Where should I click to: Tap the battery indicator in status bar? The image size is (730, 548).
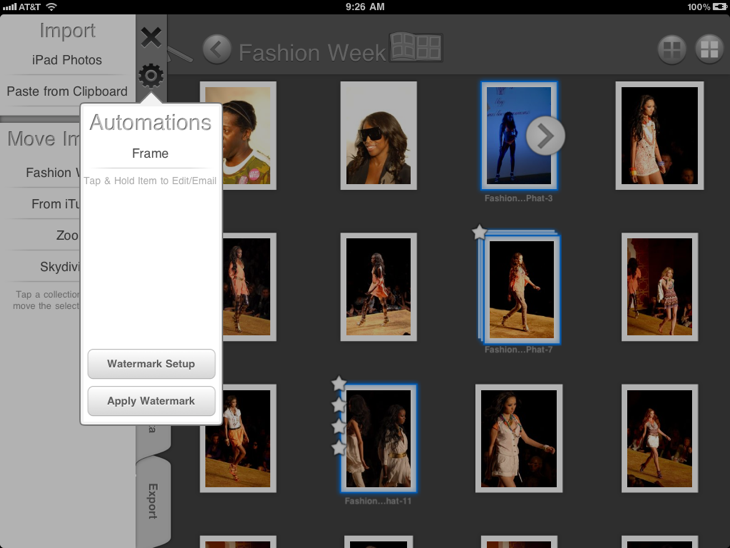click(x=712, y=7)
